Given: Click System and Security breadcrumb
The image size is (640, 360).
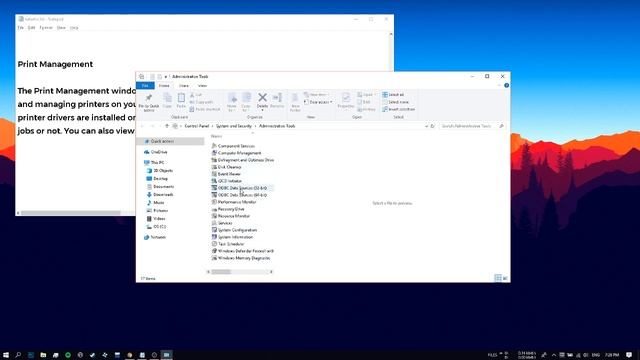Looking at the screenshot, I should click(x=234, y=126).
